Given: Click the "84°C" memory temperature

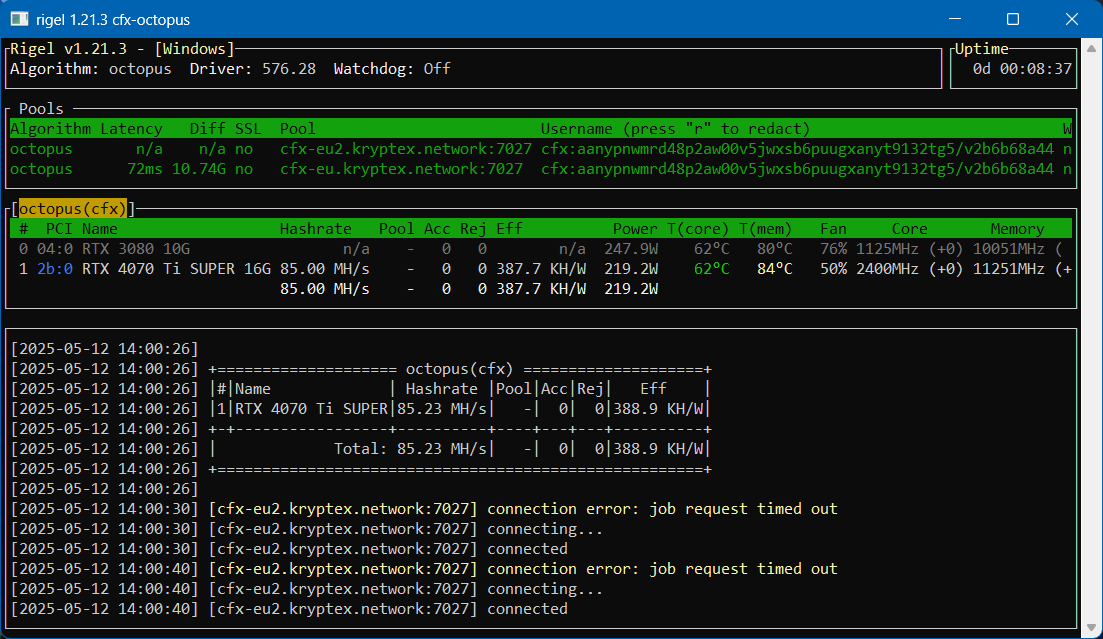Looking at the screenshot, I should 774,269.
